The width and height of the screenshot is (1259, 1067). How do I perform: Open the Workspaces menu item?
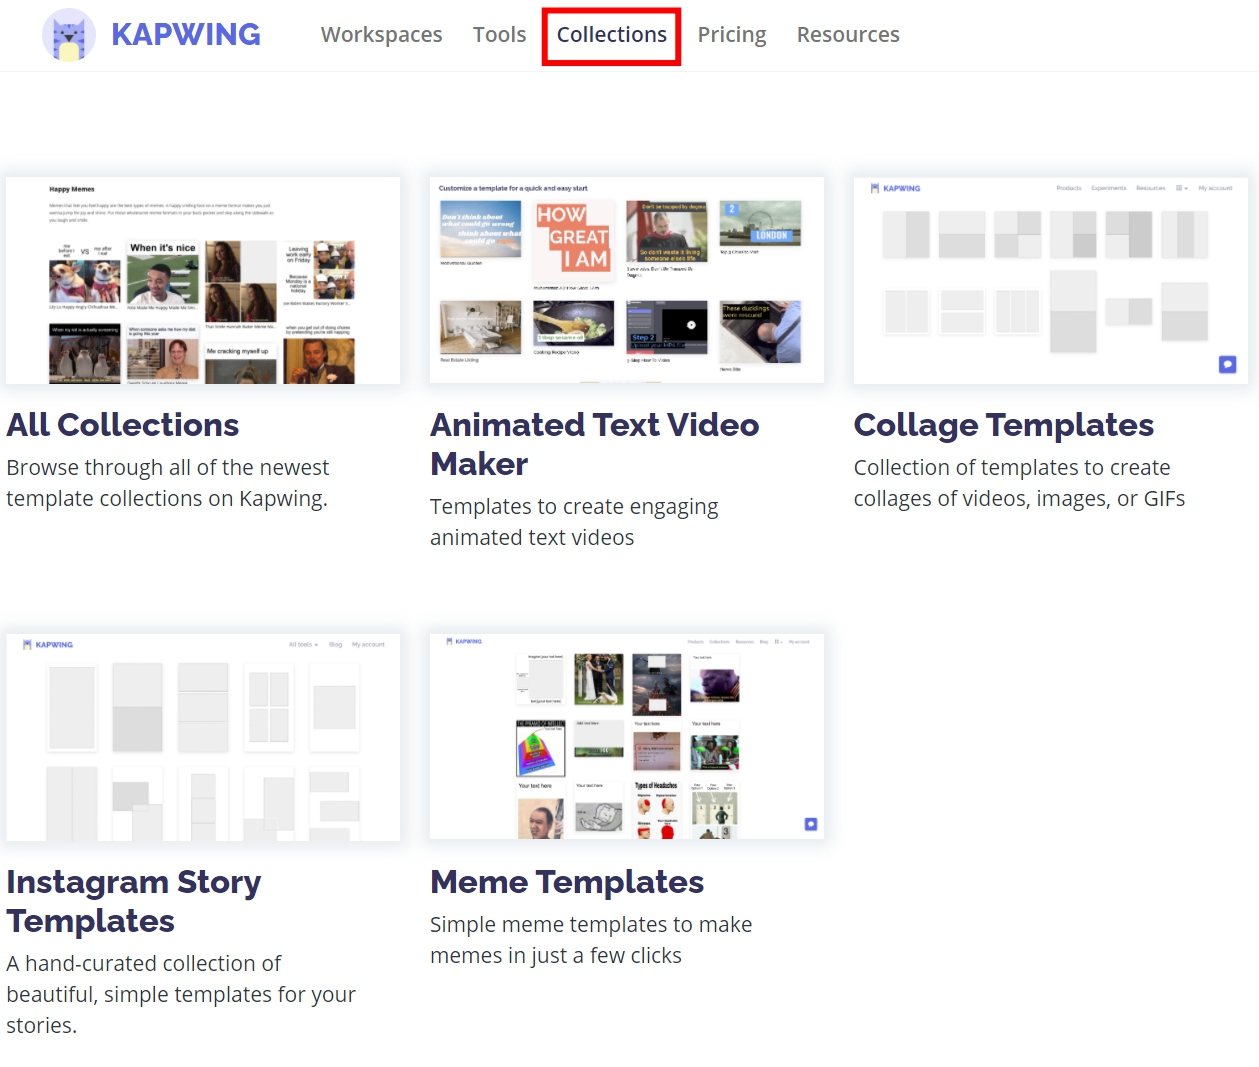click(x=381, y=35)
